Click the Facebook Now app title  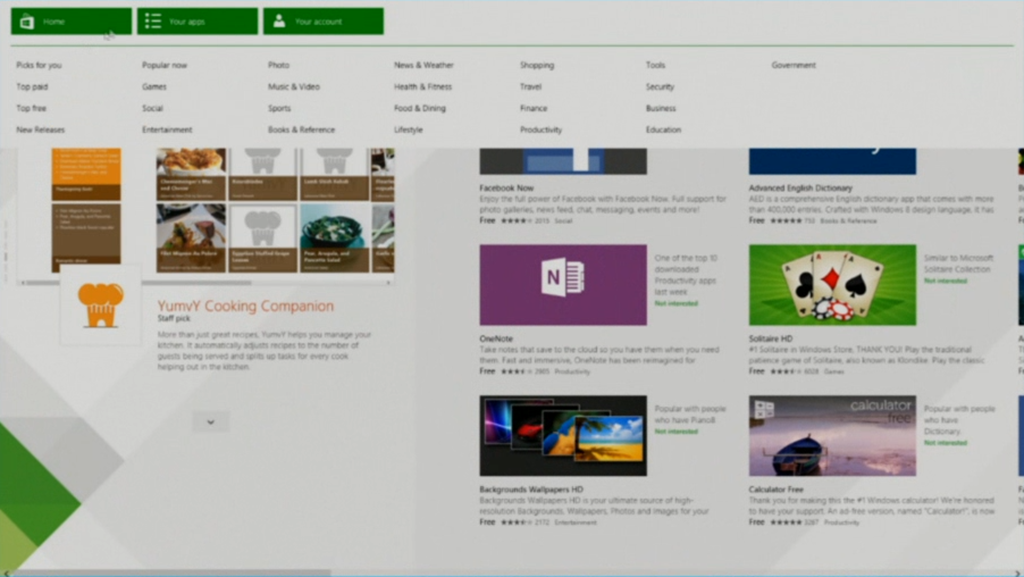point(506,188)
